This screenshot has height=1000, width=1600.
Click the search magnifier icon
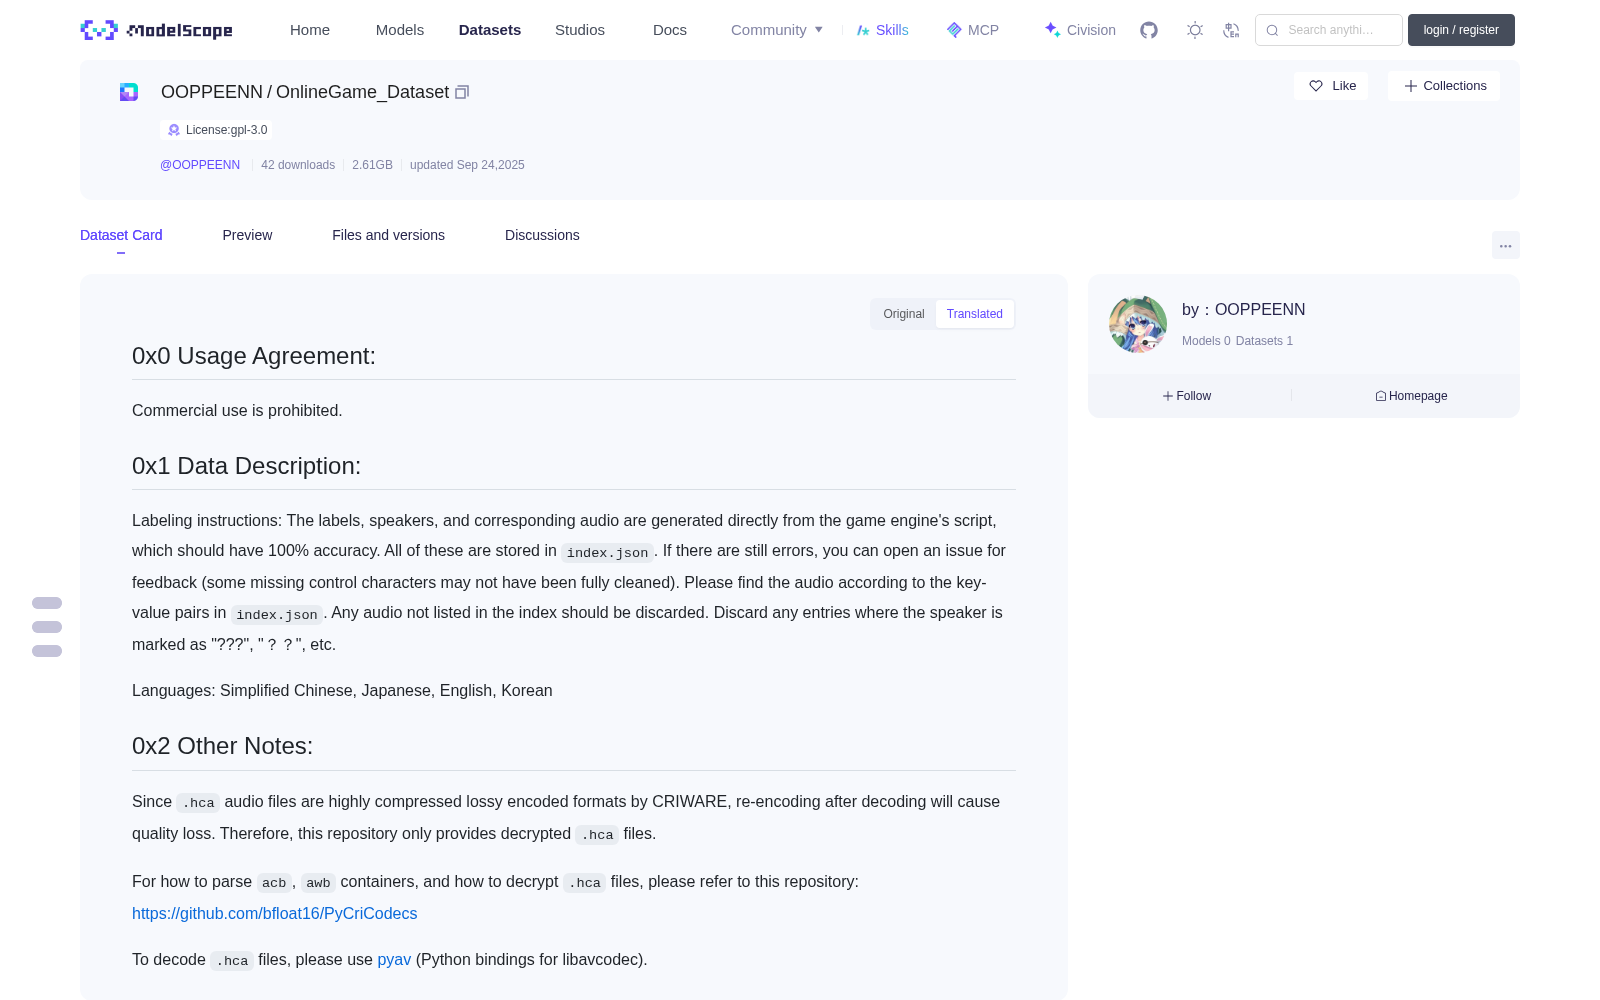pos(1272,30)
